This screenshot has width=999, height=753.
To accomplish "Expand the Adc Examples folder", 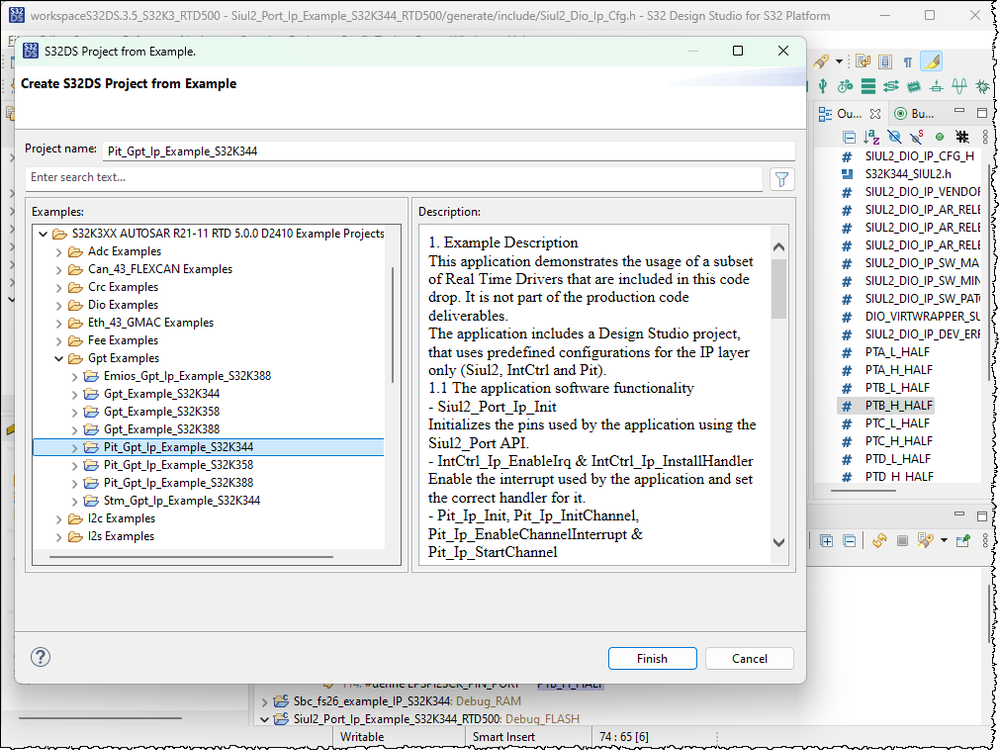I will [58, 251].
